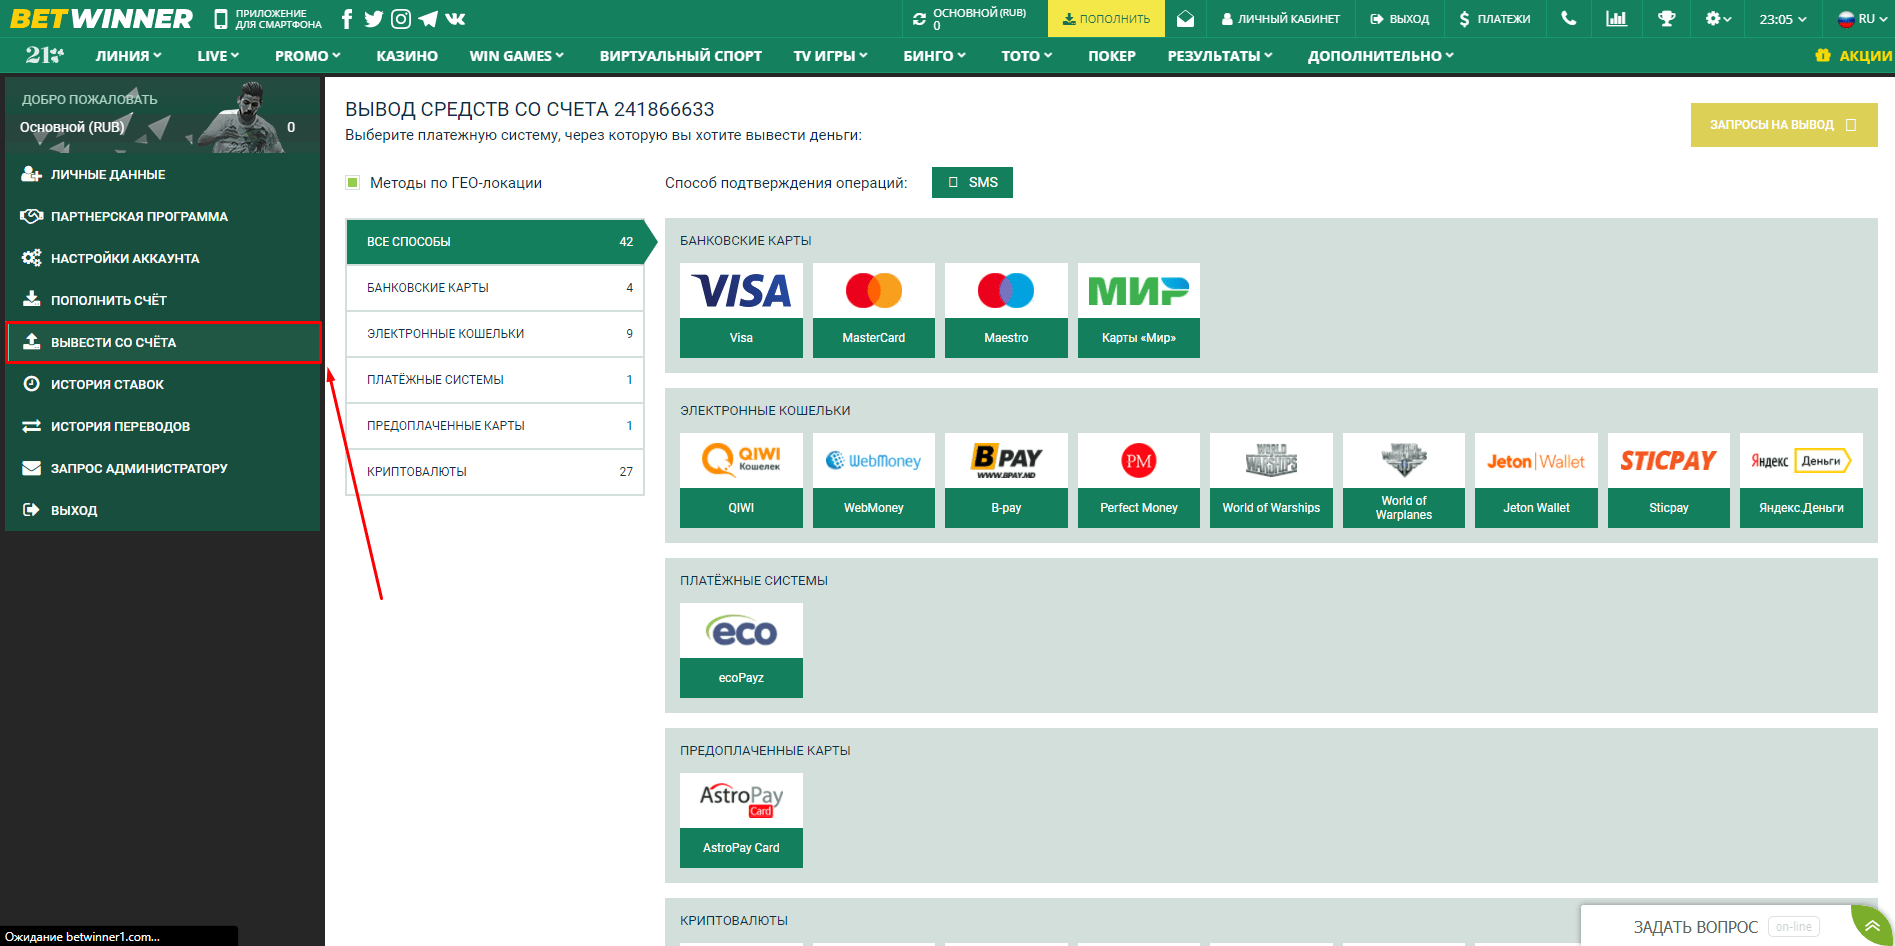This screenshot has width=1895, height=946.
Task: Expand the TV ИГРЫ dropdown
Action: click(x=830, y=56)
